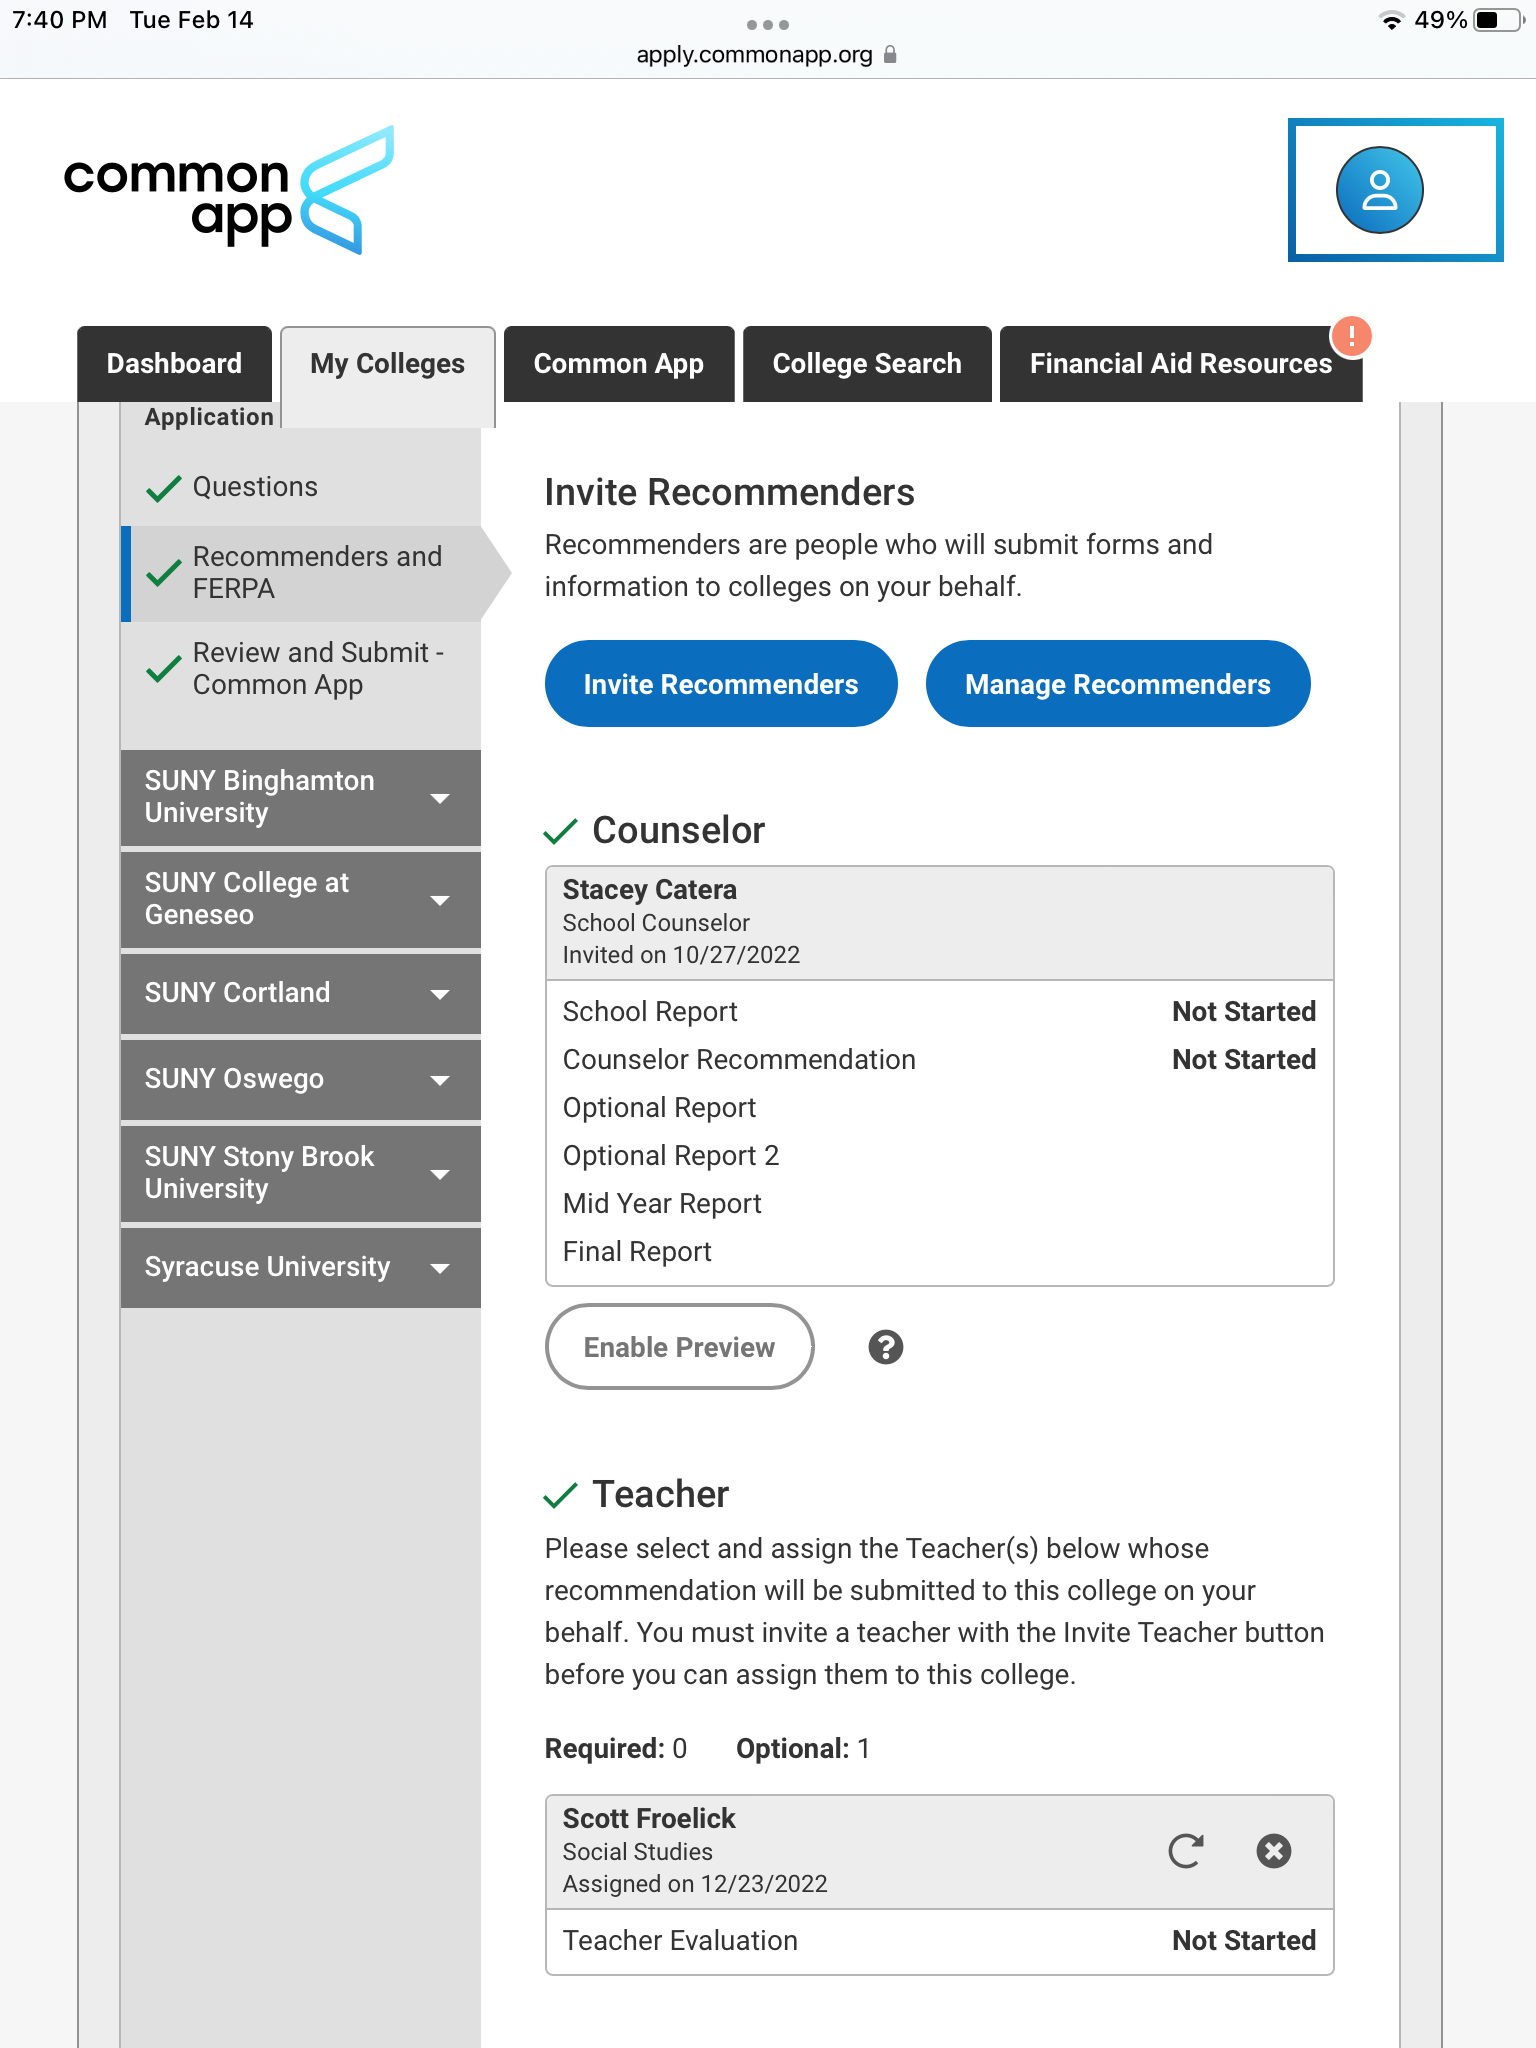Remove Scott Froelick teacher assignment
Screen dimensions: 1536x2048
coord(1274,1851)
